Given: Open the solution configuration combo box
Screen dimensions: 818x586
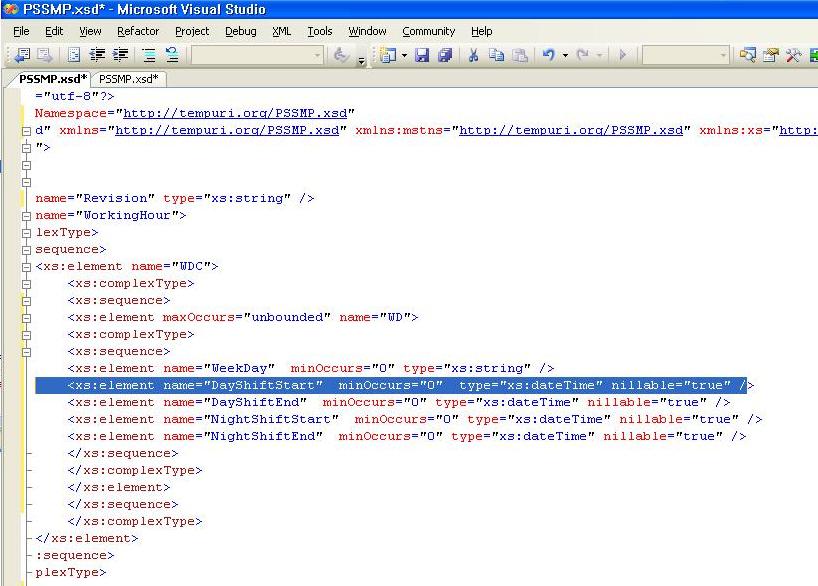Looking at the screenshot, I should pyautogui.click(x=685, y=54).
